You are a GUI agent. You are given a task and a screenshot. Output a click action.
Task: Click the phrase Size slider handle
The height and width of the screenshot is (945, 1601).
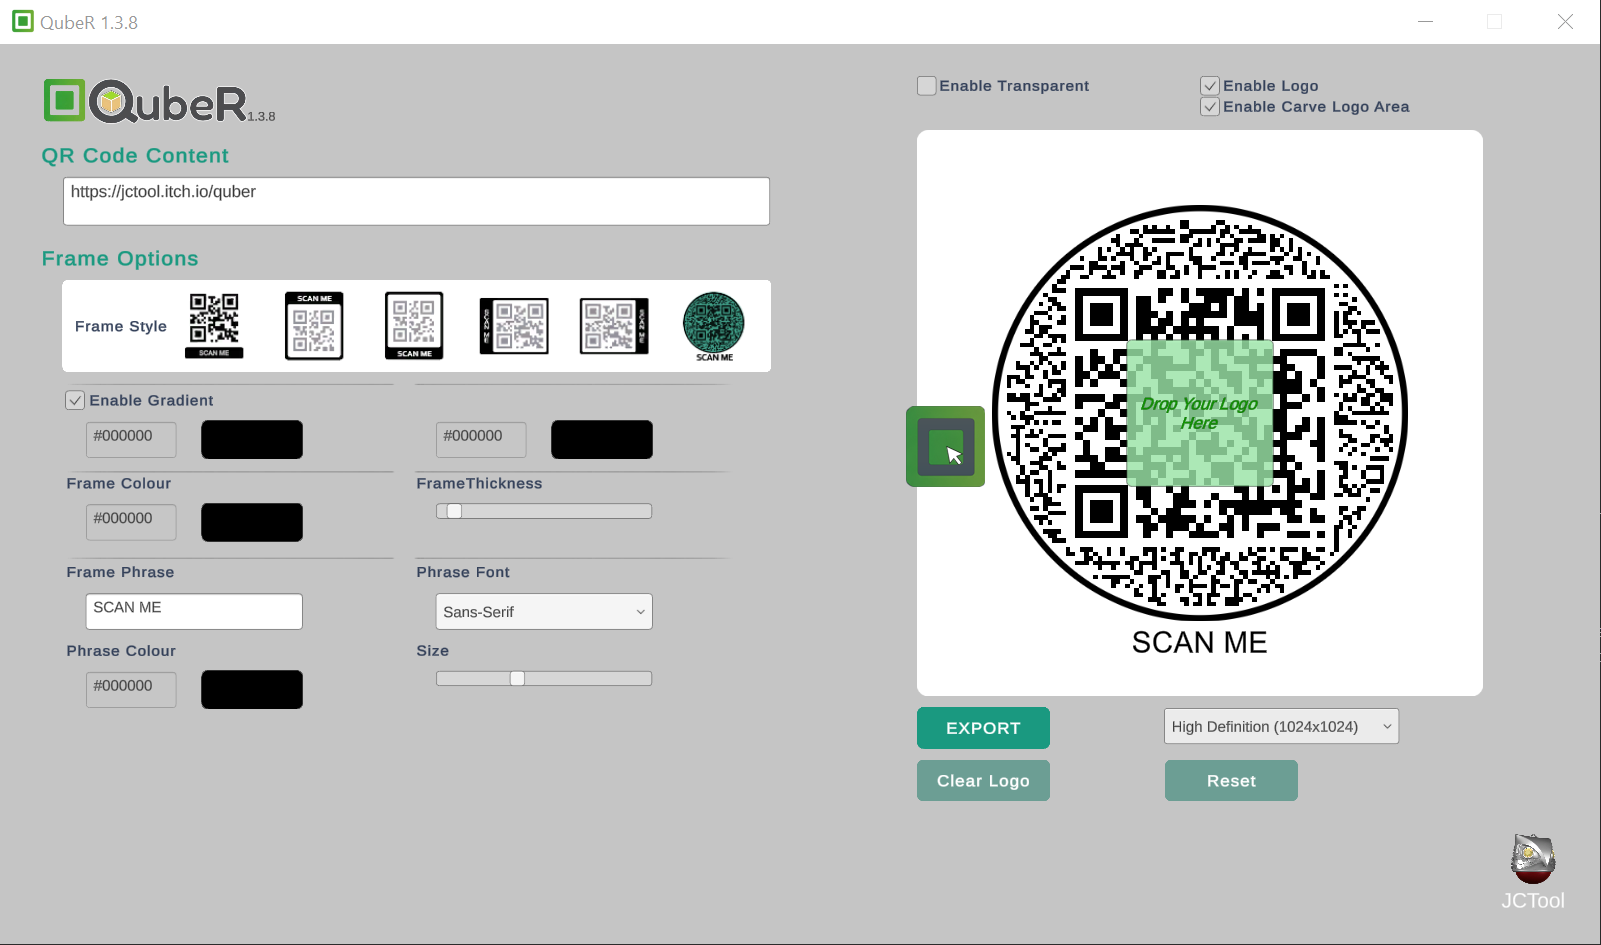(x=517, y=679)
